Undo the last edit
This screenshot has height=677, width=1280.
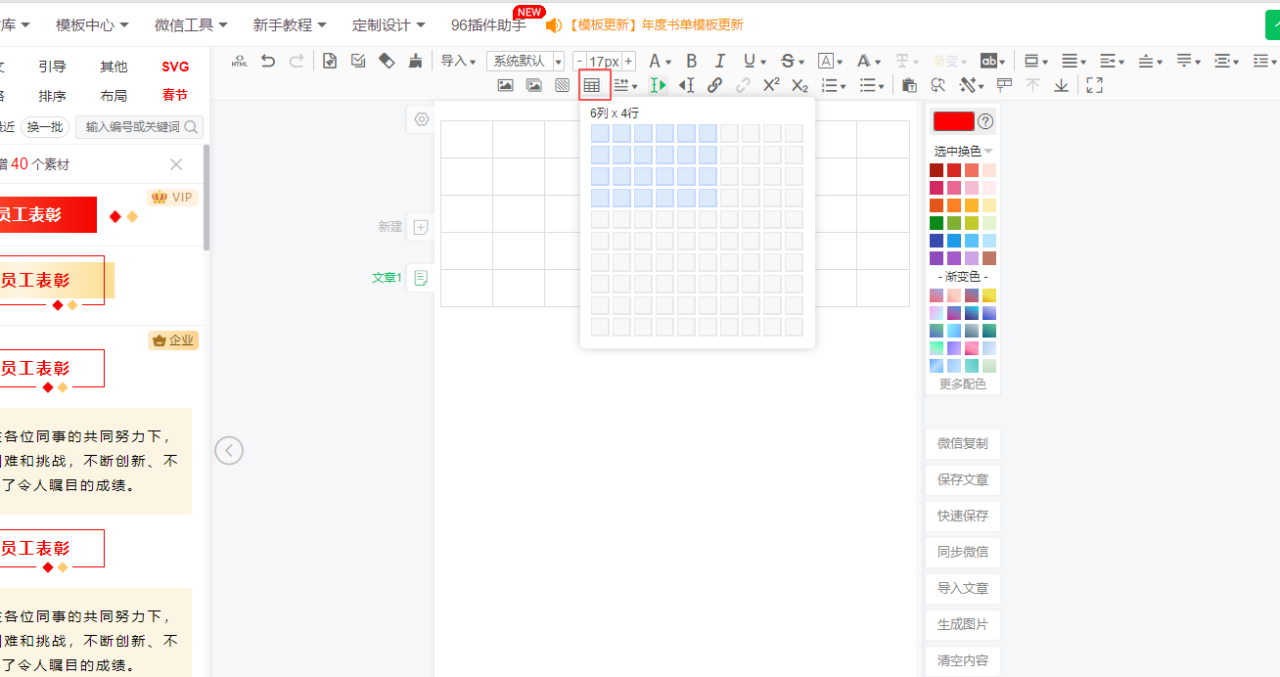click(267, 61)
